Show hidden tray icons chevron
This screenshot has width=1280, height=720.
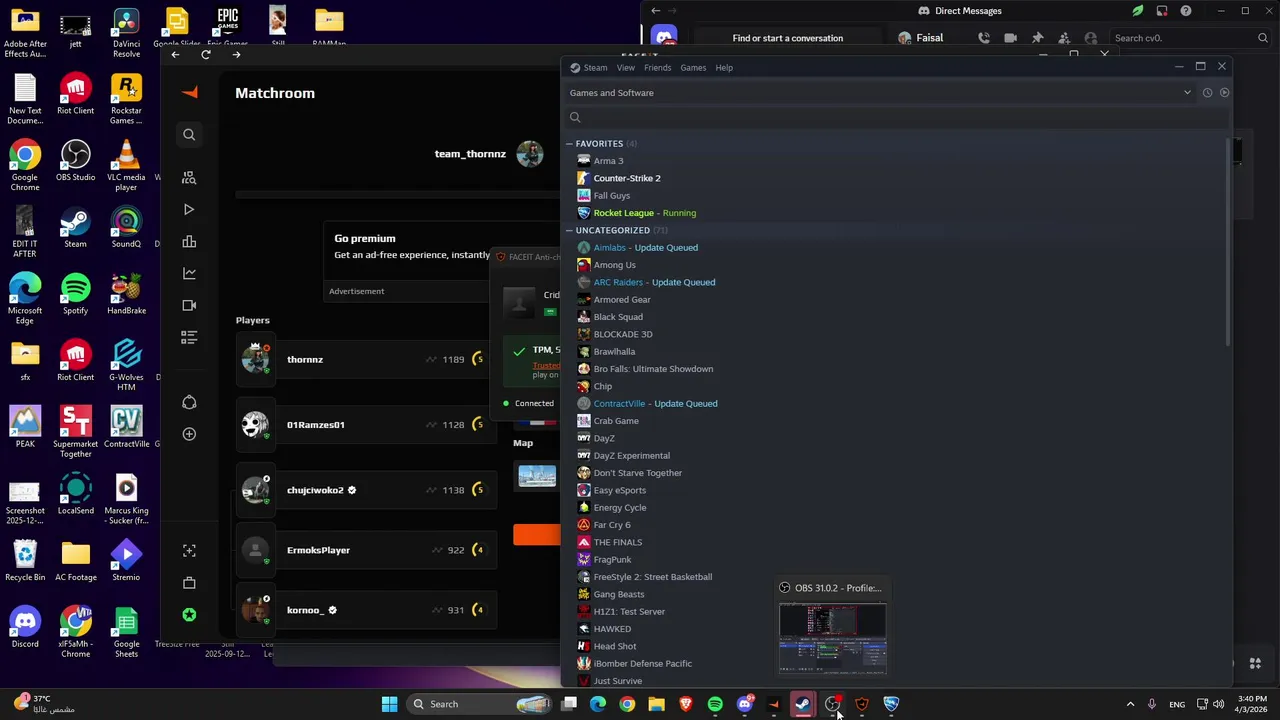1130,704
